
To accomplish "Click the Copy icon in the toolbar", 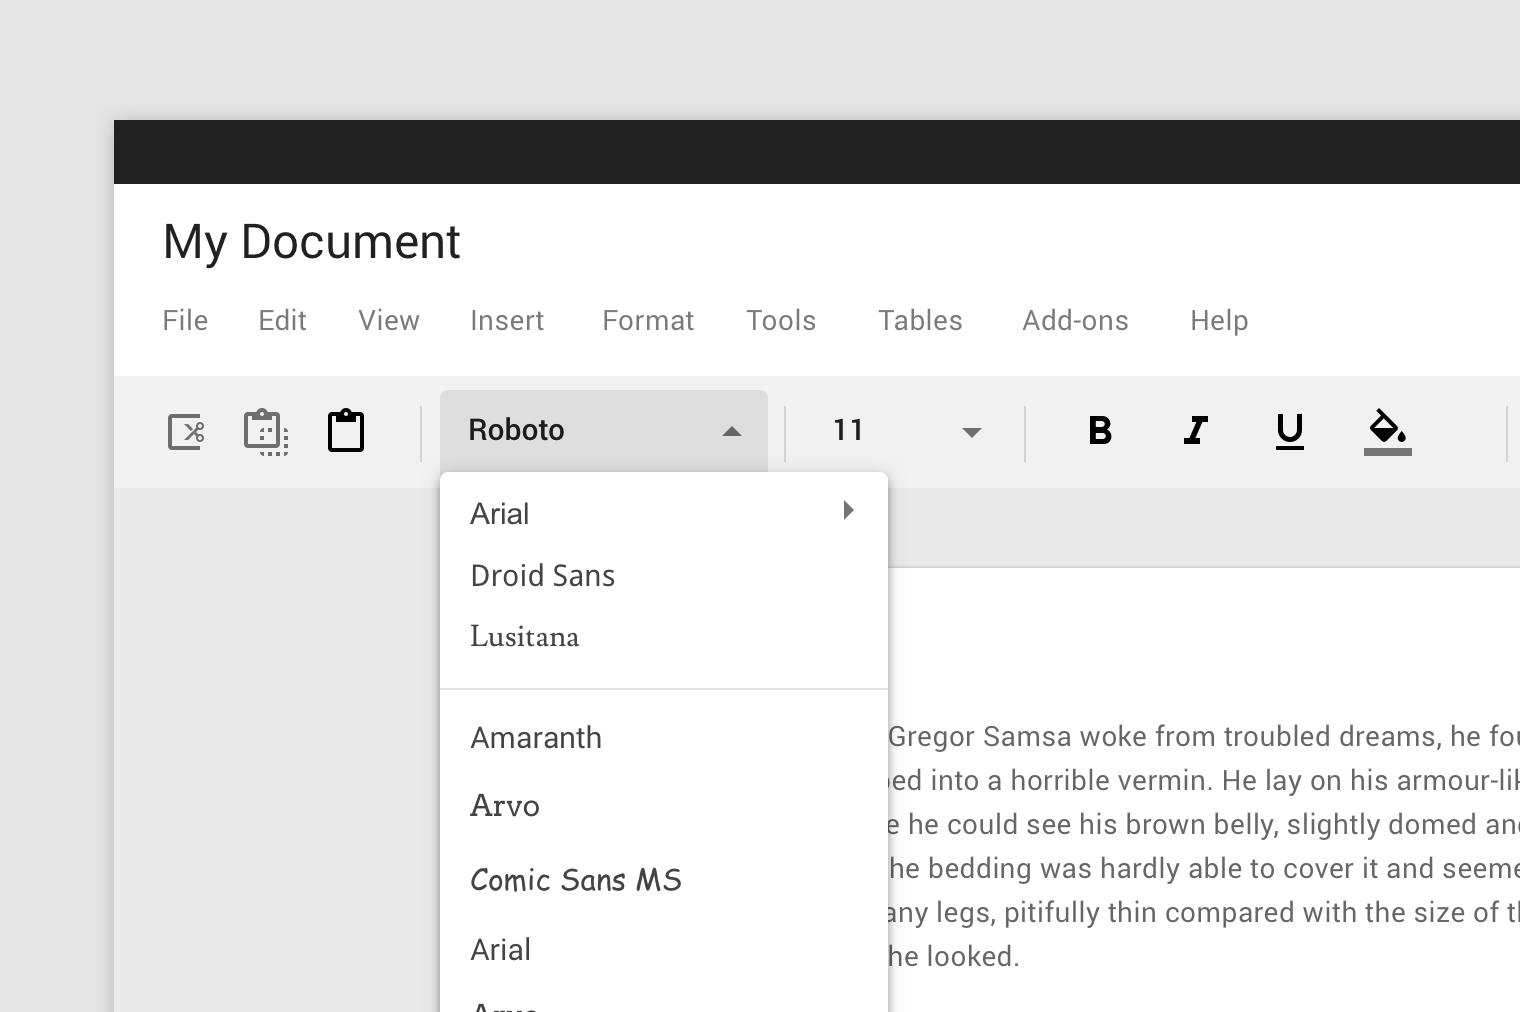I will pos(266,432).
